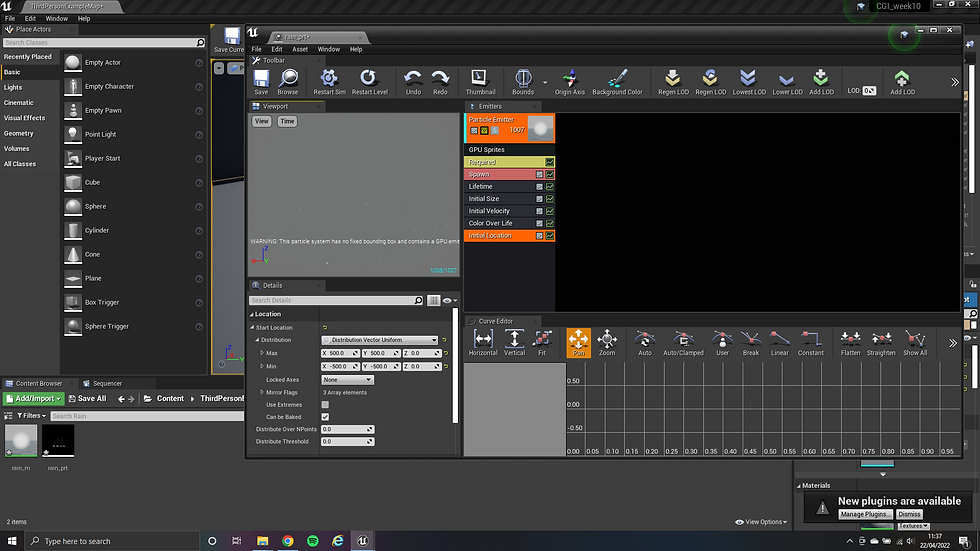Open File menu in main editor
Viewport: 980px width, 551px height.
tap(10, 19)
